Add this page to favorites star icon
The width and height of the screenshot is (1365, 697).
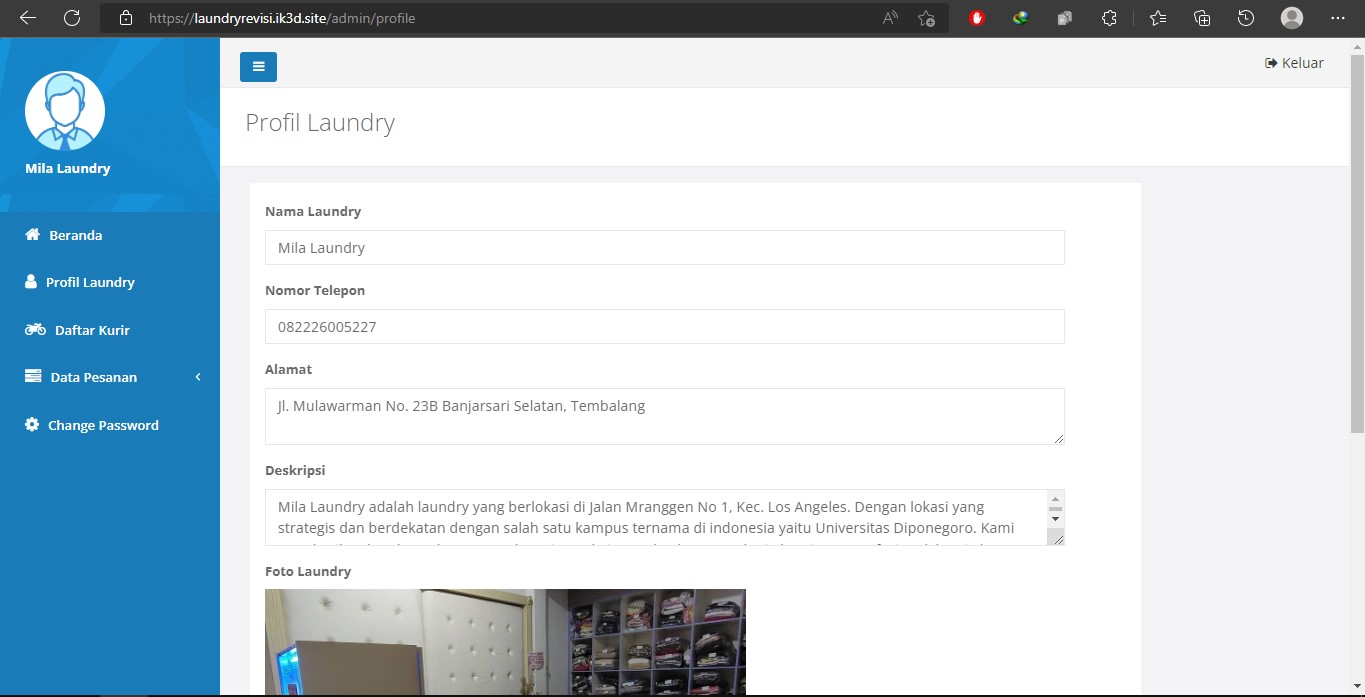(x=926, y=18)
